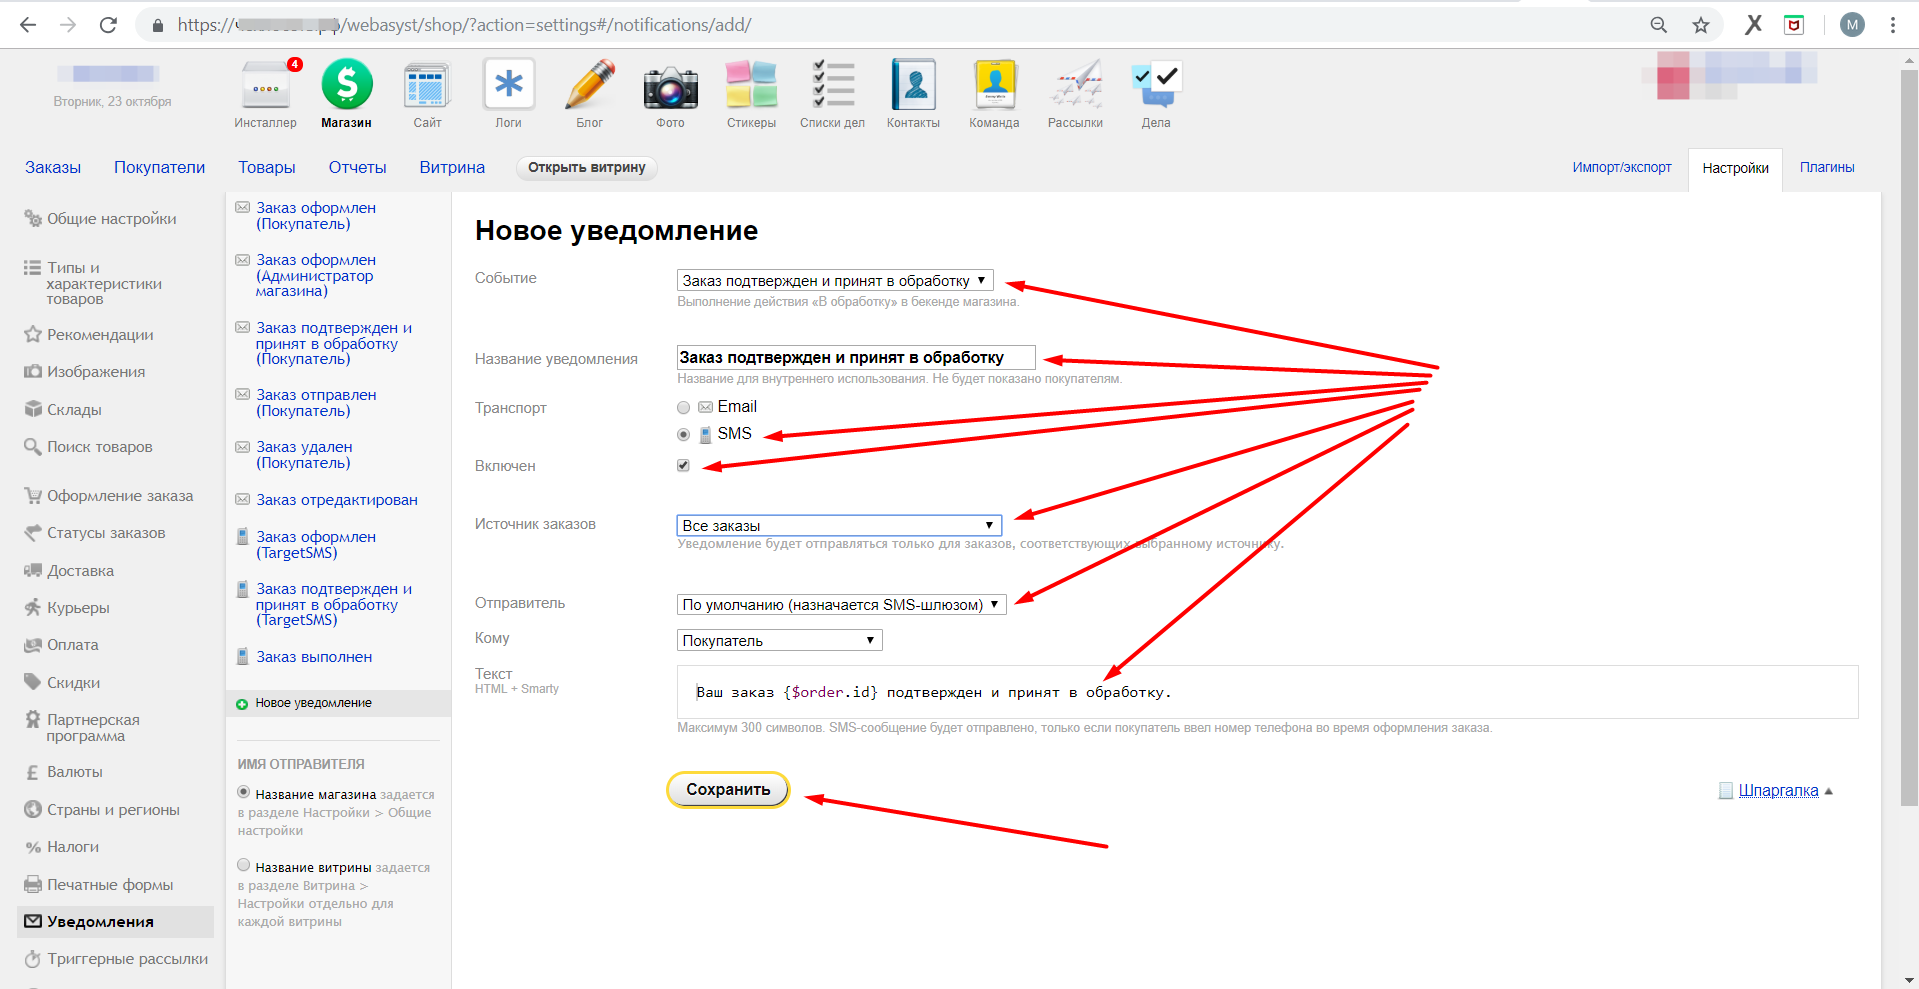Screen dimensions: 1919x989
Task: Click the browser address bar URL
Action: point(465,25)
